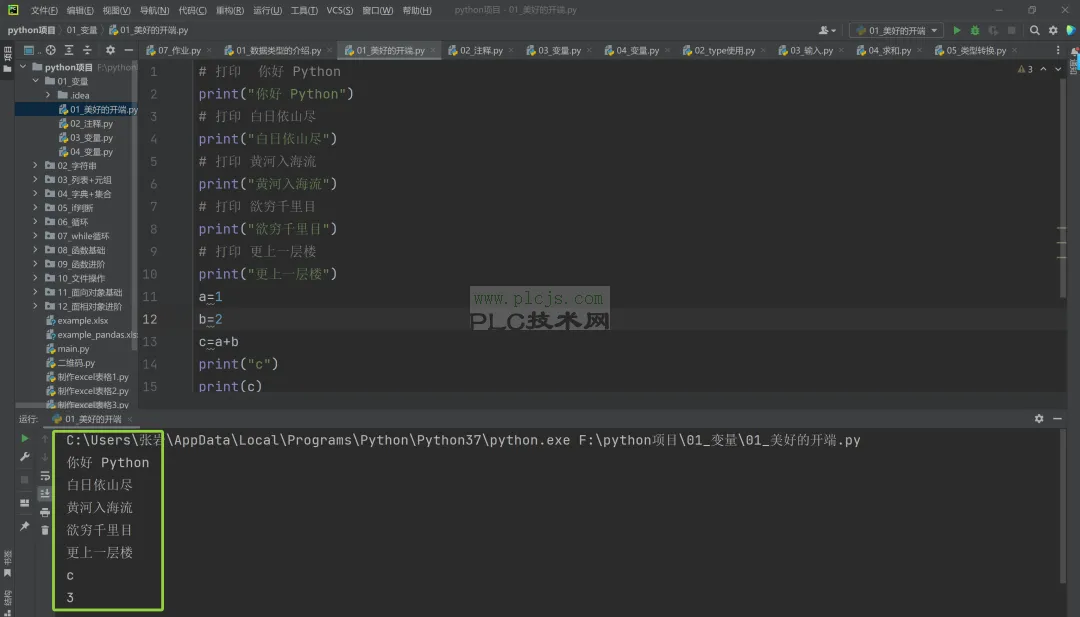Click the down arrow in run console

pyautogui.click(x=45, y=457)
